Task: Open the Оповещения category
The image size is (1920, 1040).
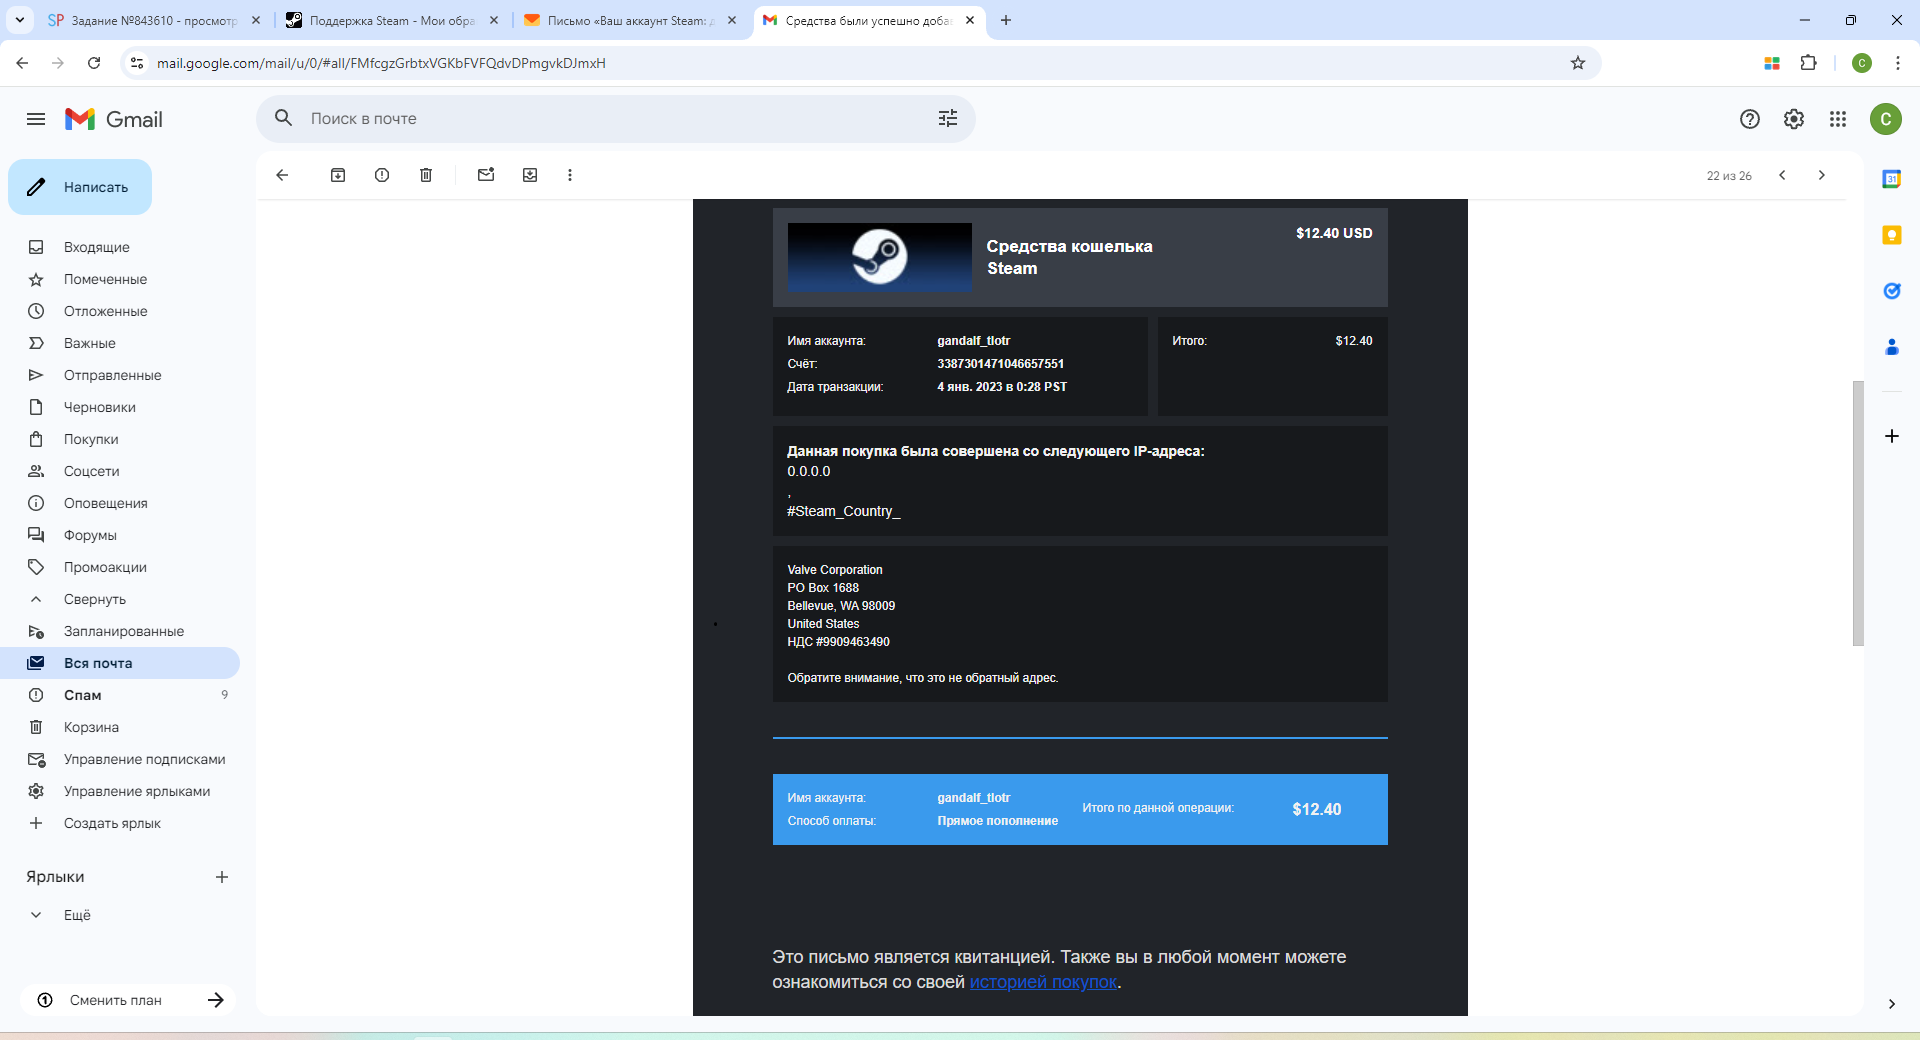Action: [x=120, y=503]
